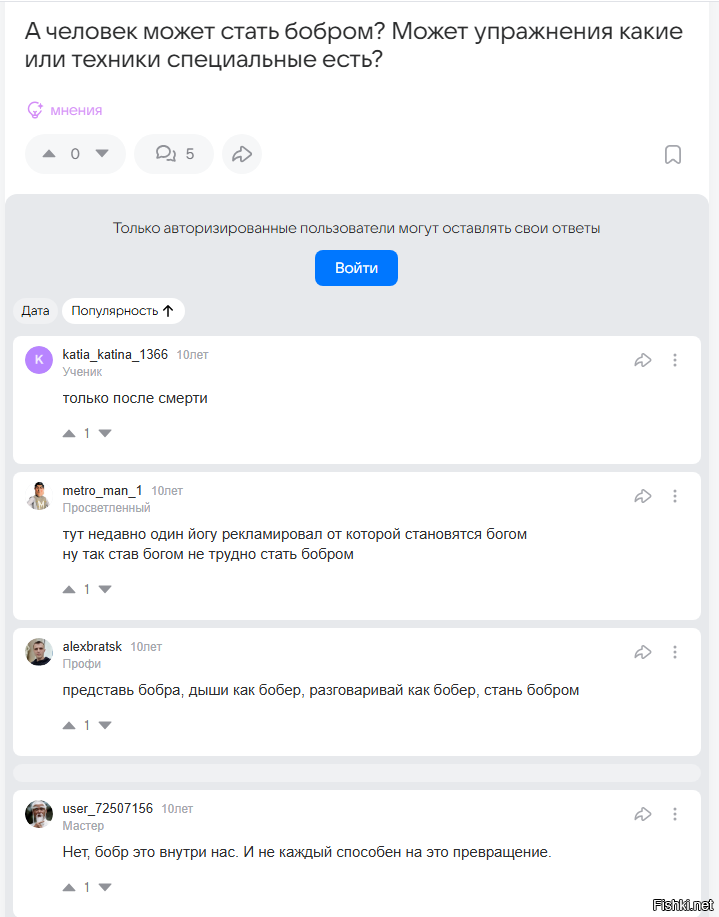
Task: Bookmark this question
Action: click(673, 154)
